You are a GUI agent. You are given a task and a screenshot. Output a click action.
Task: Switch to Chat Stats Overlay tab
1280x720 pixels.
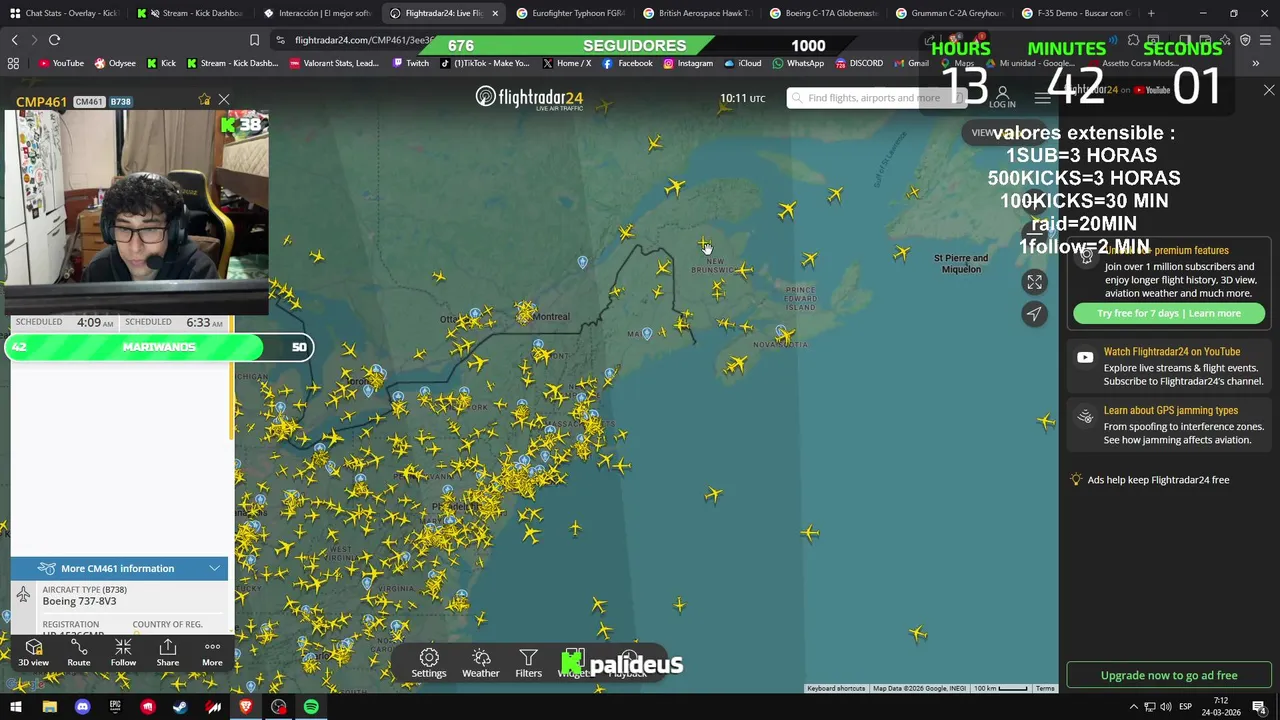coord(64,13)
